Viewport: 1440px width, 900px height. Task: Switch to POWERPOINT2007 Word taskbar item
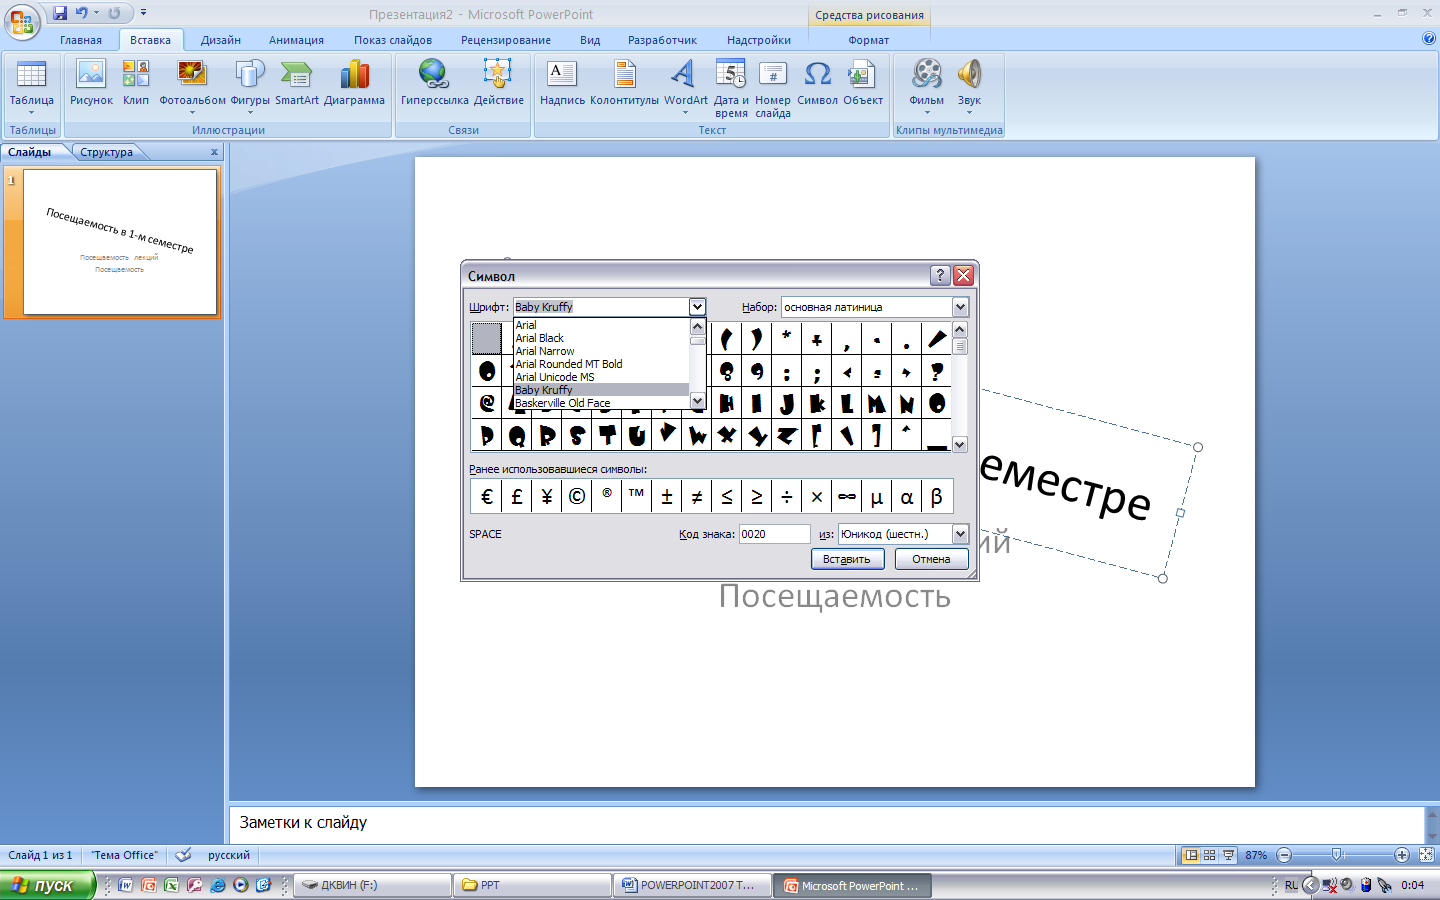tap(692, 885)
